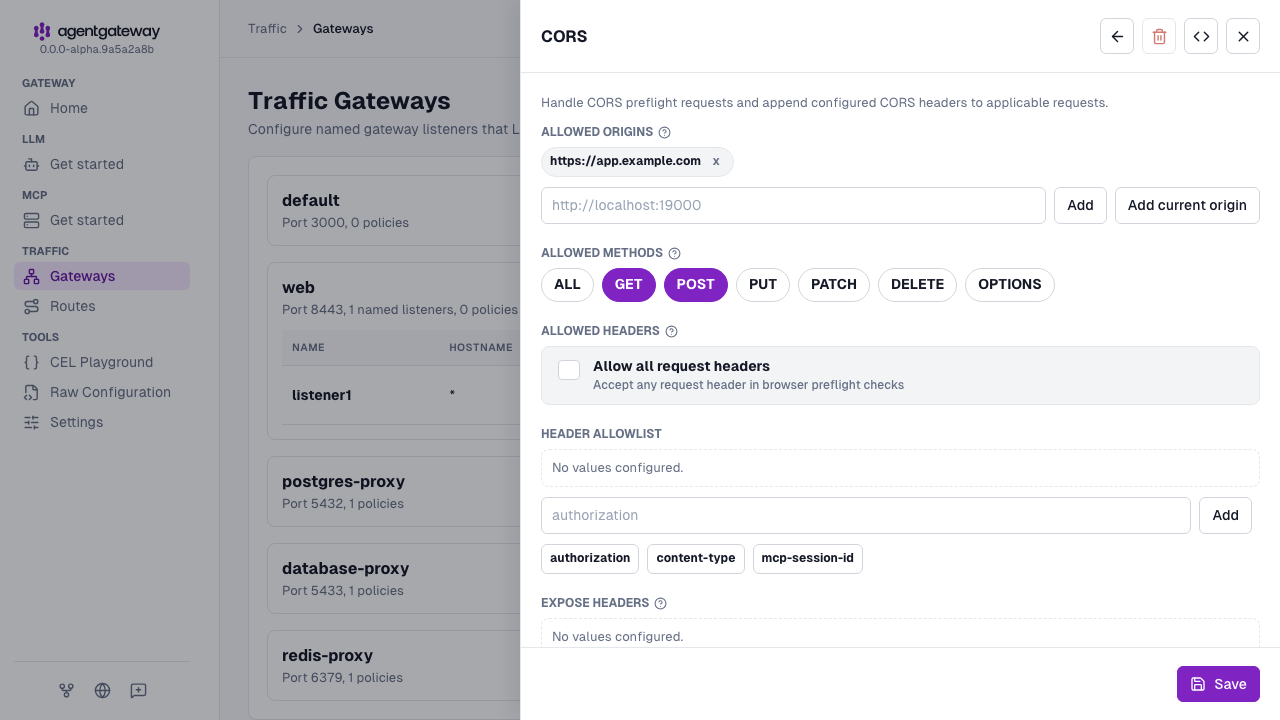
Task: Open the code view icon in CORS header
Action: 1201,36
